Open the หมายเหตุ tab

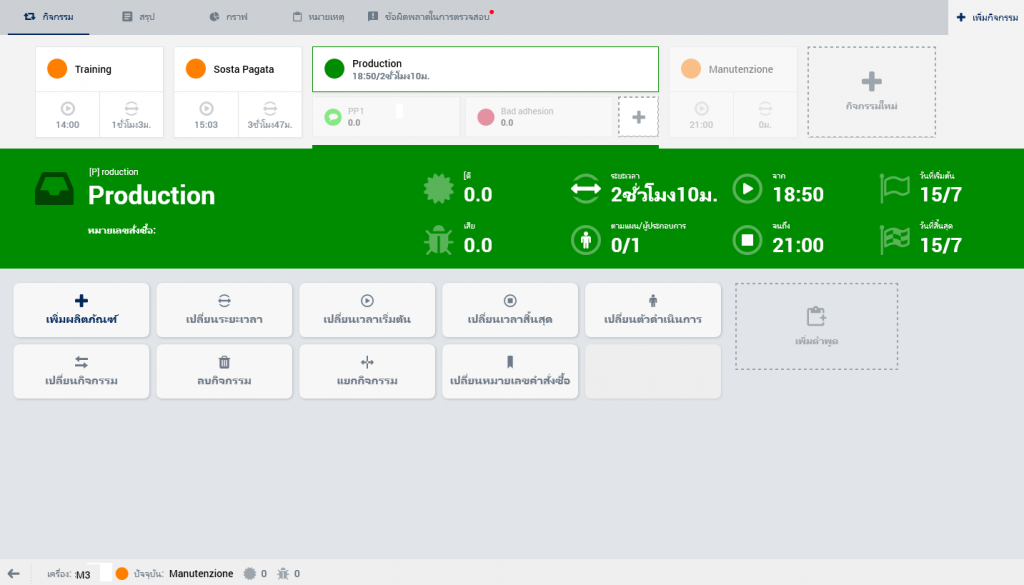click(x=318, y=17)
